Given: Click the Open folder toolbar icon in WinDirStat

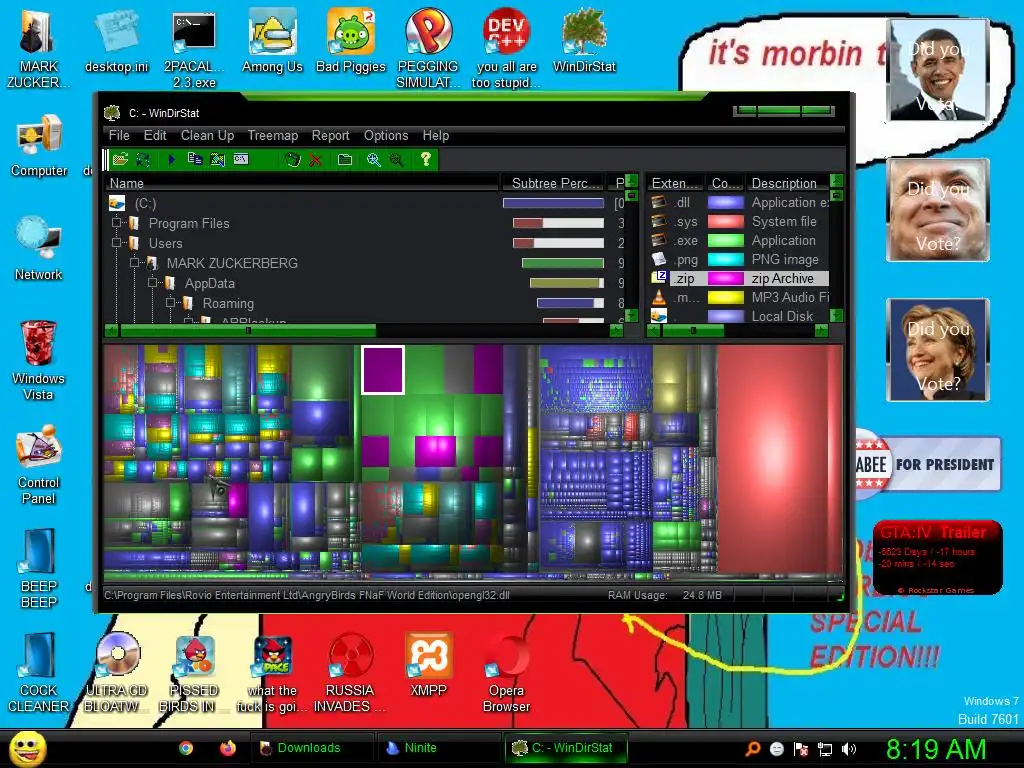Looking at the screenshot, I should click(x=120, y=159).
